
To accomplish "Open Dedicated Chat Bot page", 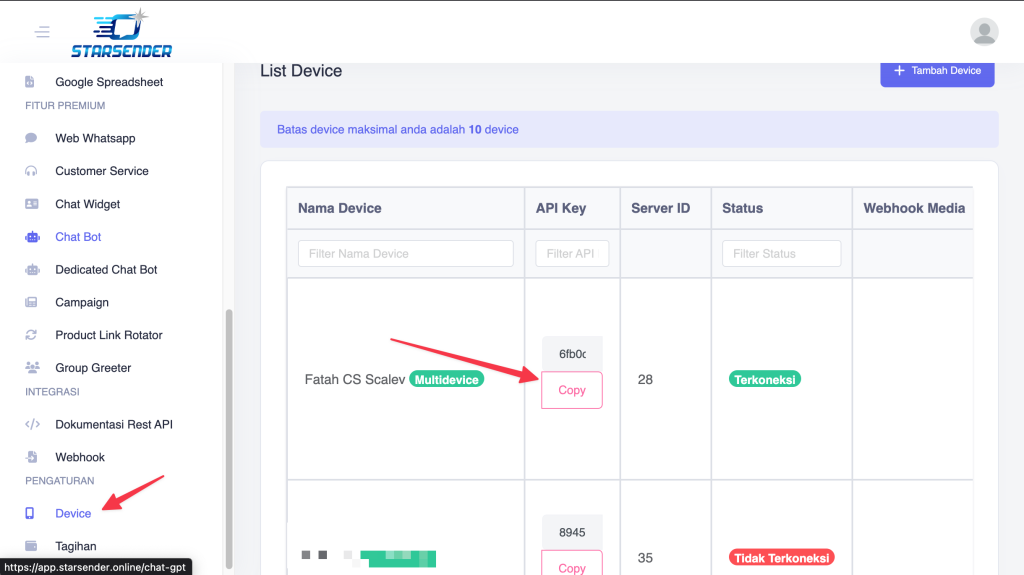I will pyautogui.click(x=106, y=270).
